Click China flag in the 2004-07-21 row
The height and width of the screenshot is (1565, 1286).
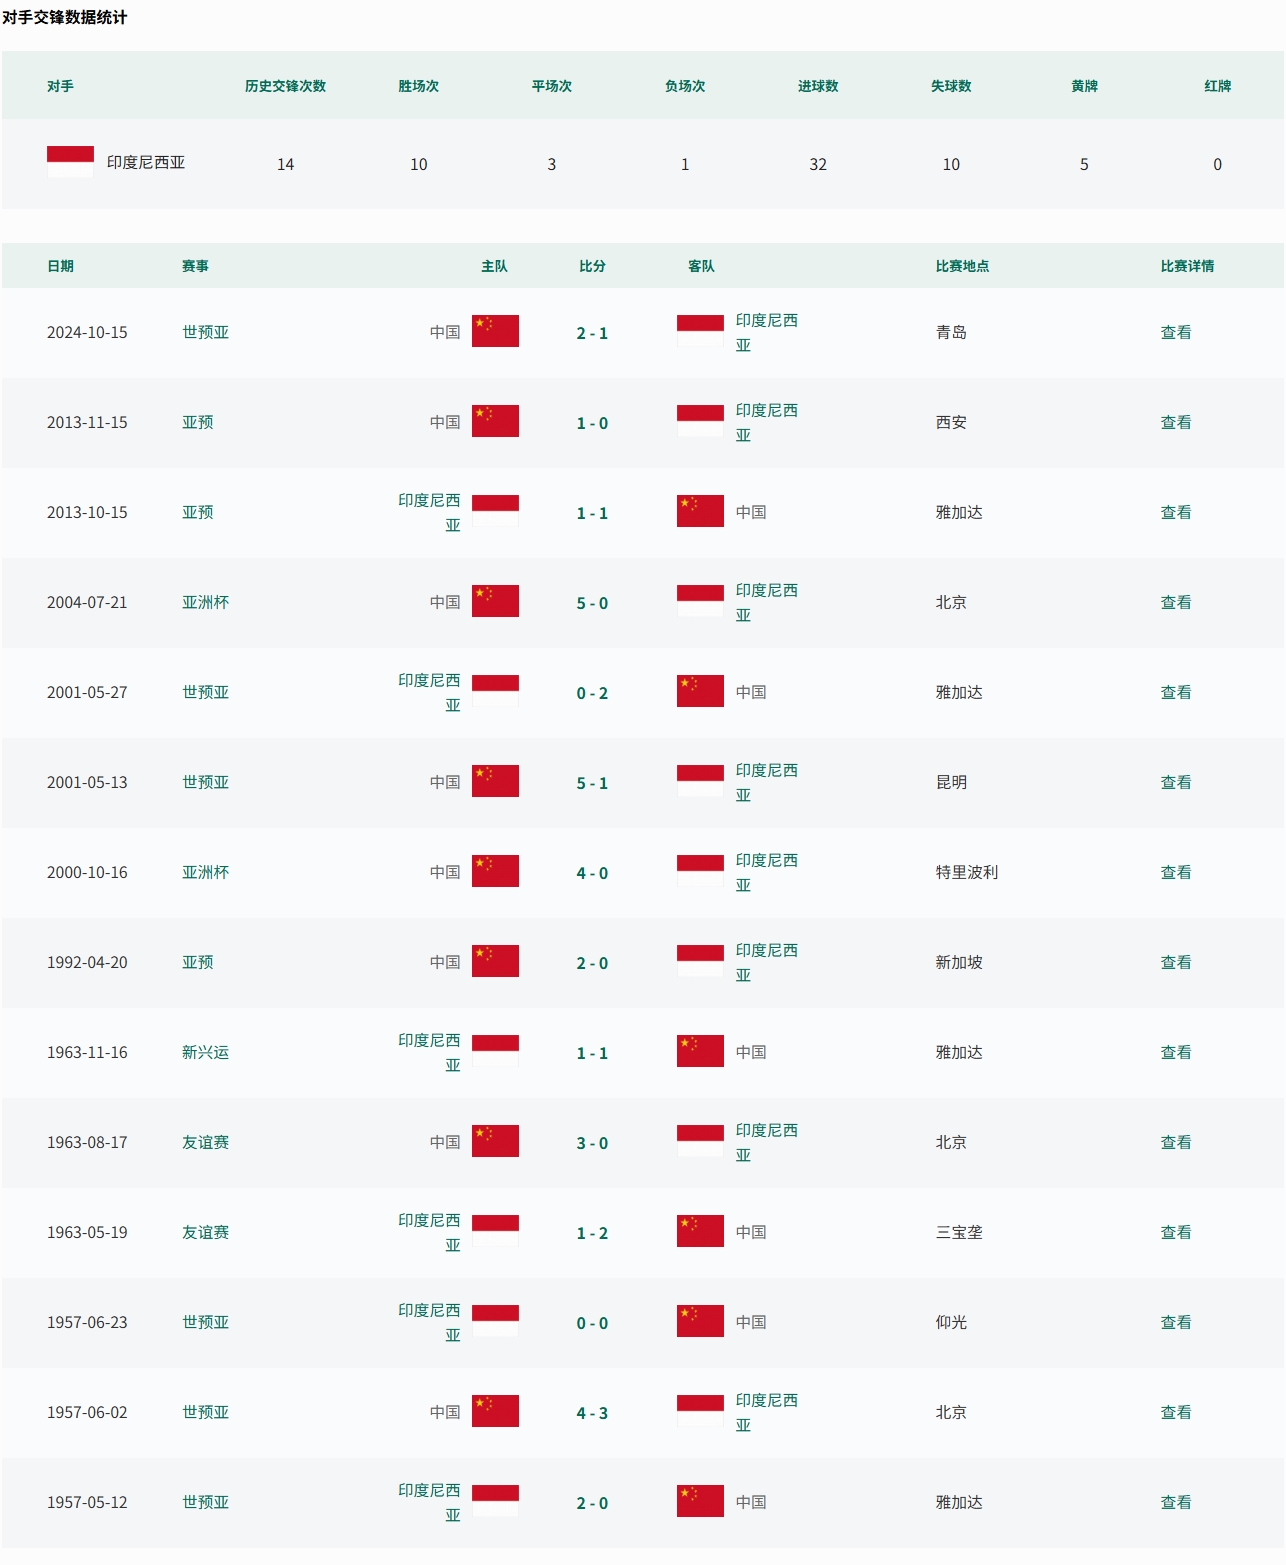point(495,601)
